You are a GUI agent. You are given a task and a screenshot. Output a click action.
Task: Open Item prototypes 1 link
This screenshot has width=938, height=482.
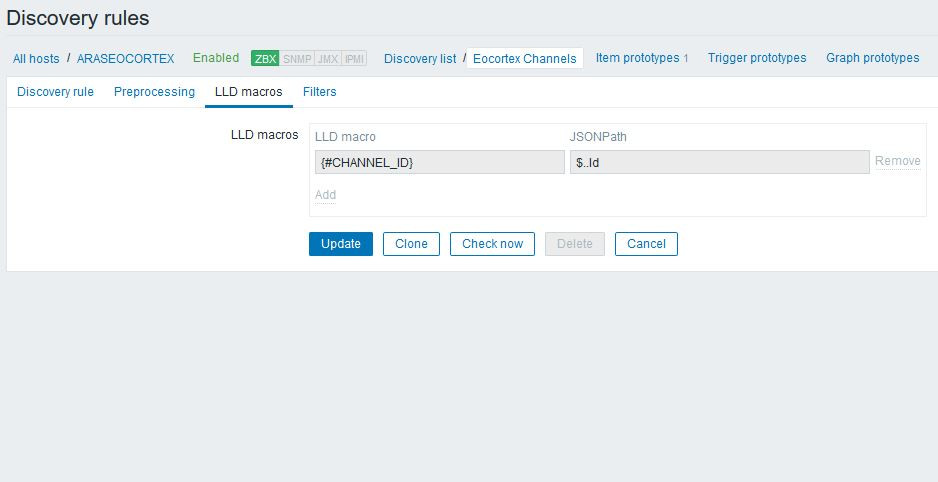[642, 58]
